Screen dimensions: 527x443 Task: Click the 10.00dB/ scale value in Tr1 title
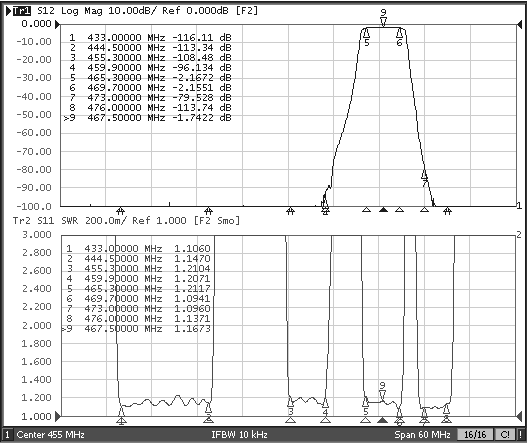[x=132, y=11]
